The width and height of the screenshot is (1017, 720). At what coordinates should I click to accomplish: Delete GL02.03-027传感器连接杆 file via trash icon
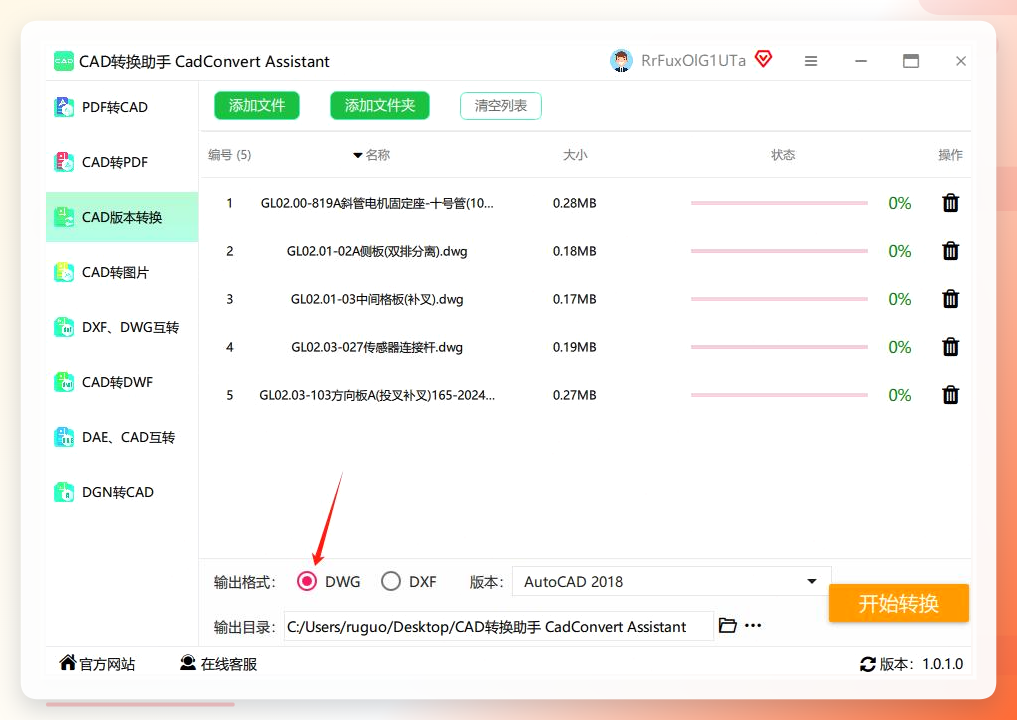[950, 347]
